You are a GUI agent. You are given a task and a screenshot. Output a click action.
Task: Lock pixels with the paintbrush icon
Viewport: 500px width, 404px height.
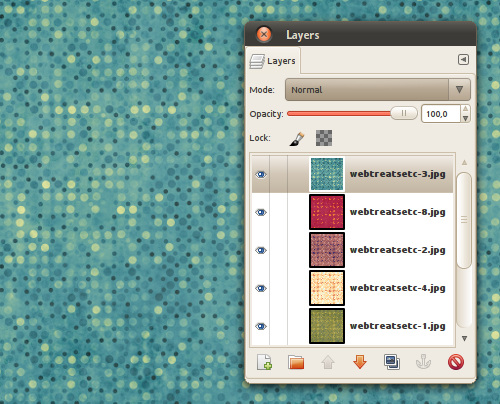[x=297, y=138]
